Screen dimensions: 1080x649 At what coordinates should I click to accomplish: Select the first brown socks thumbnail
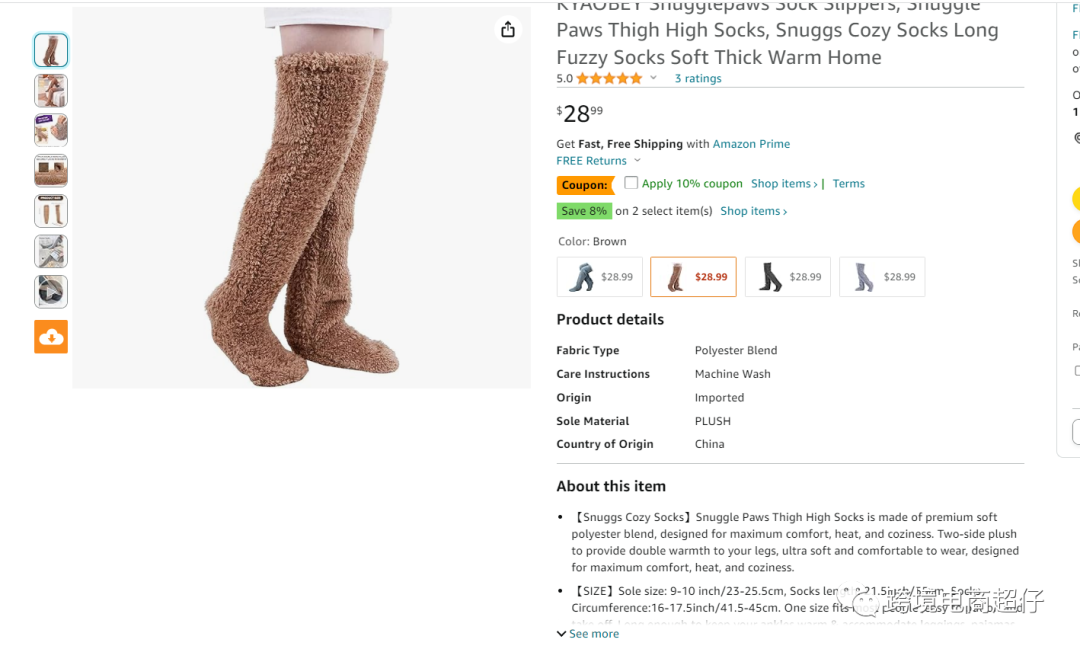pyautogui.click(x=51, y=50)
